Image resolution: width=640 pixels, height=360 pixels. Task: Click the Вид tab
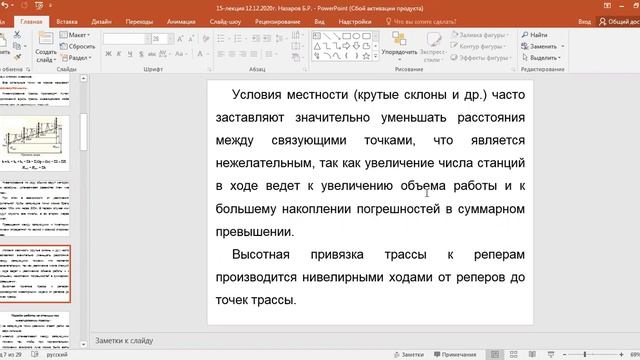320,22
